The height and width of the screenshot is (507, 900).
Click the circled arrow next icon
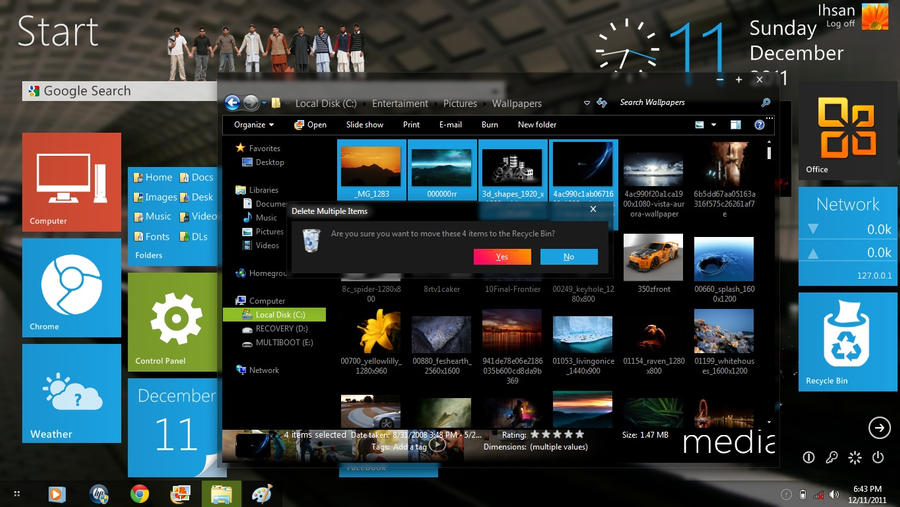coord(879,427)
